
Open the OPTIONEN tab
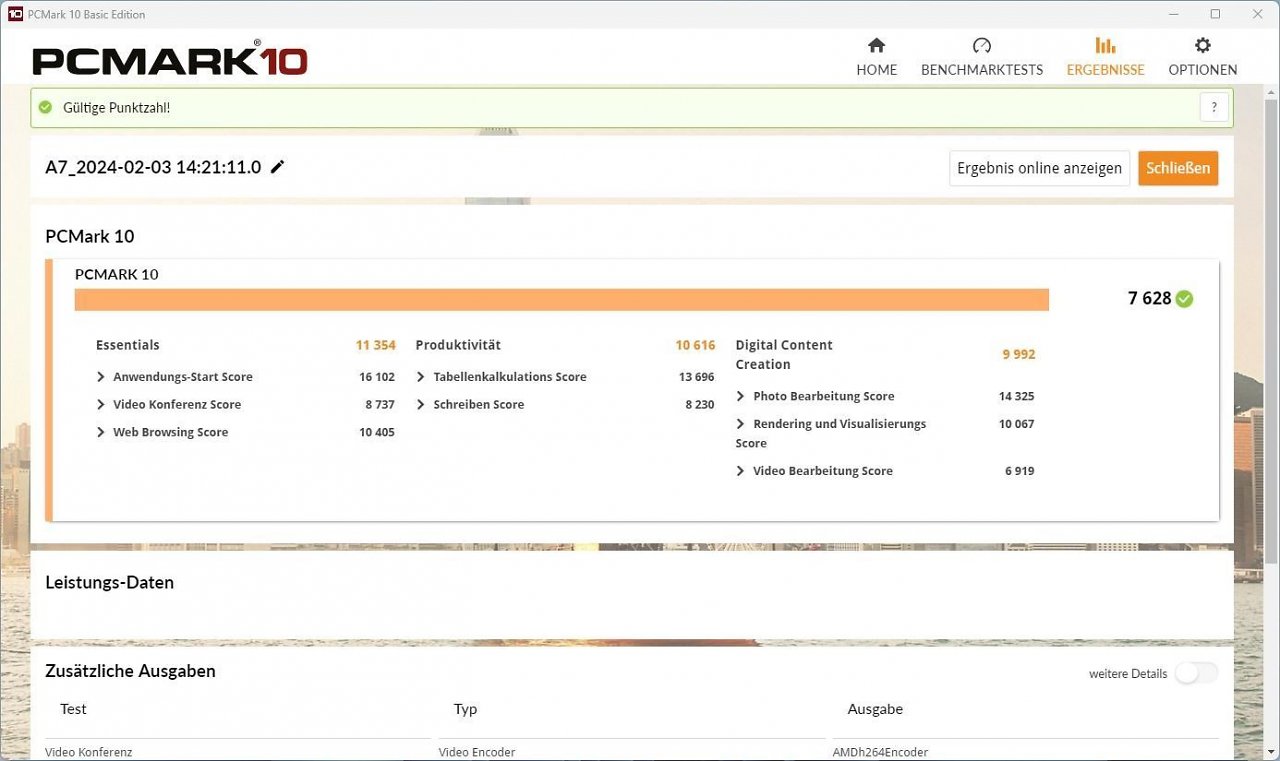pyautogui.click(x=1202, y=58)
